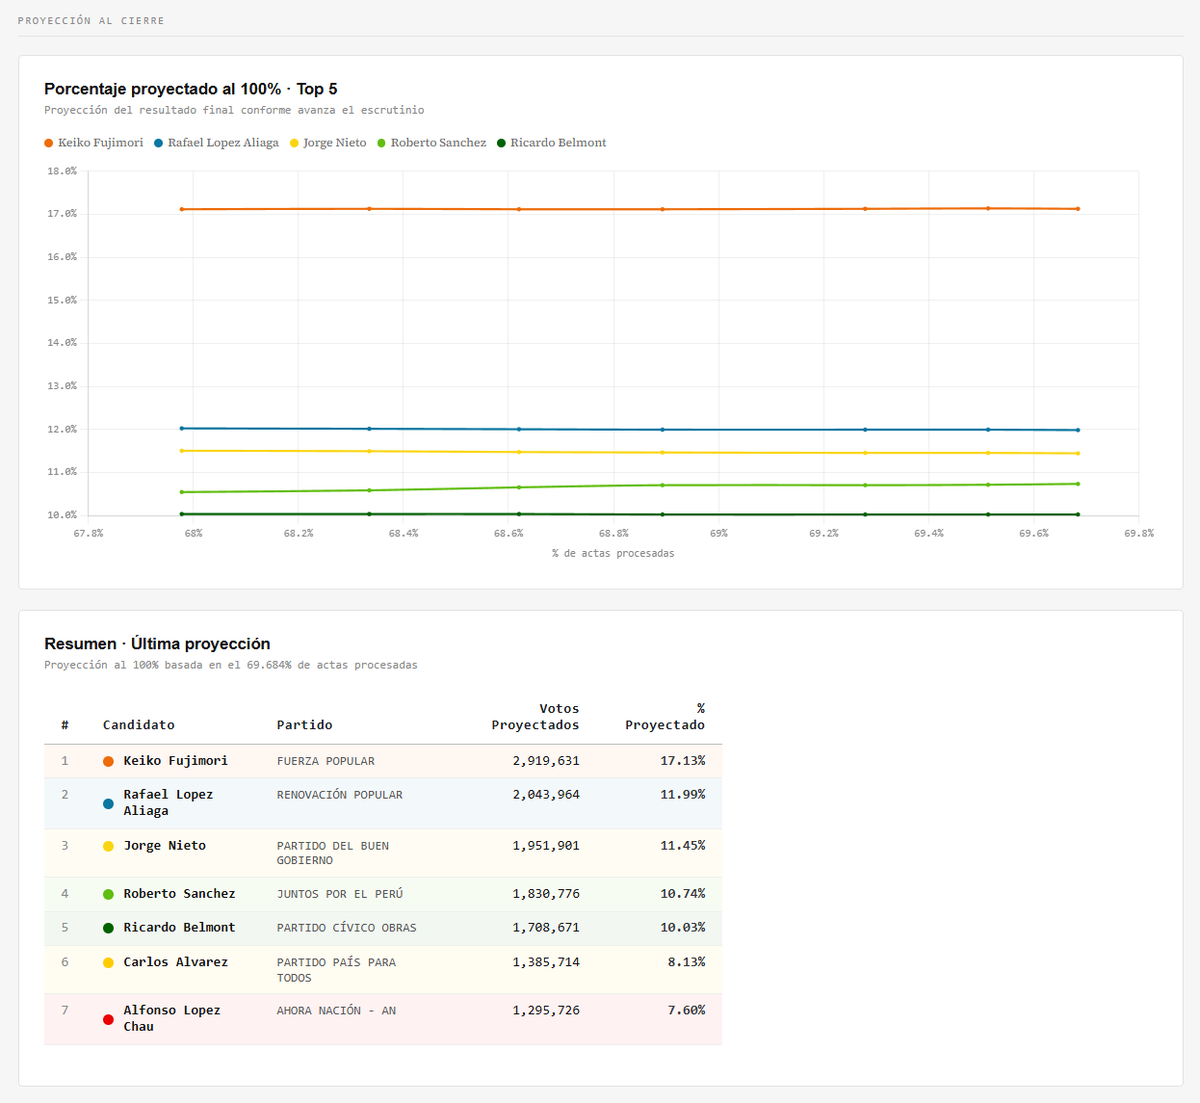Select Jorge Nieto name in table
The width and height of the screenshot is (1200, 1103).
(x=165, y=846)
